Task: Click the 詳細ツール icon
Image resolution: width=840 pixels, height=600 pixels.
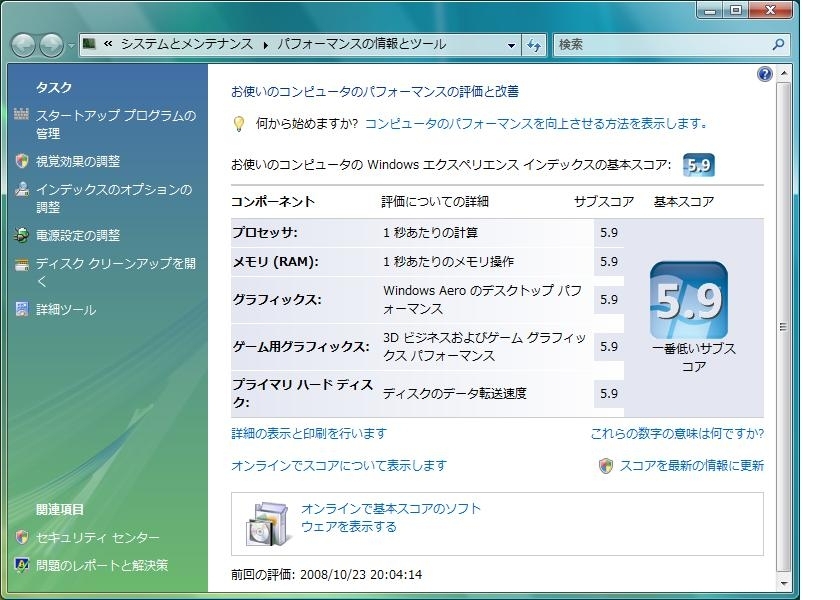Action: click(x=21, y=309)
